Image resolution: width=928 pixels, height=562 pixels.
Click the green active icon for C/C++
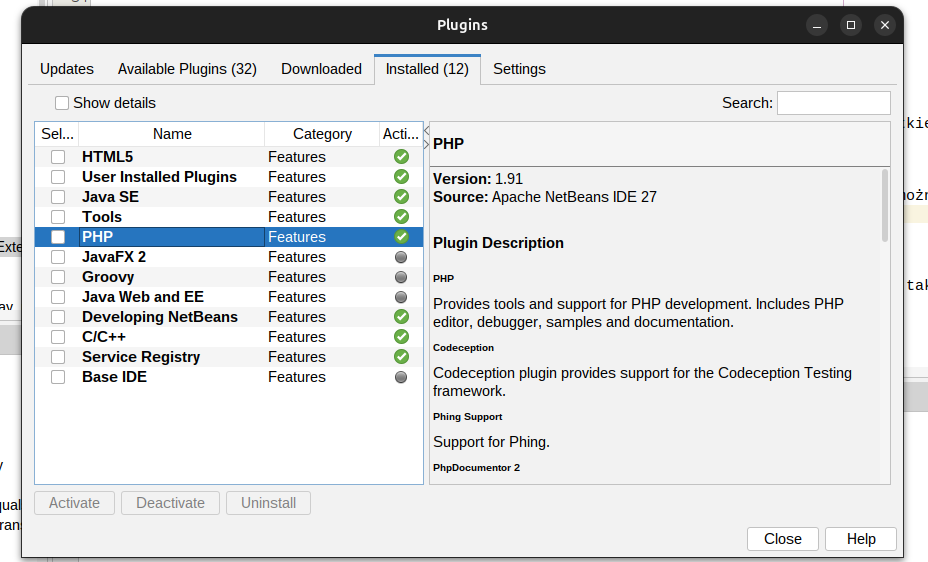(401, 337)
